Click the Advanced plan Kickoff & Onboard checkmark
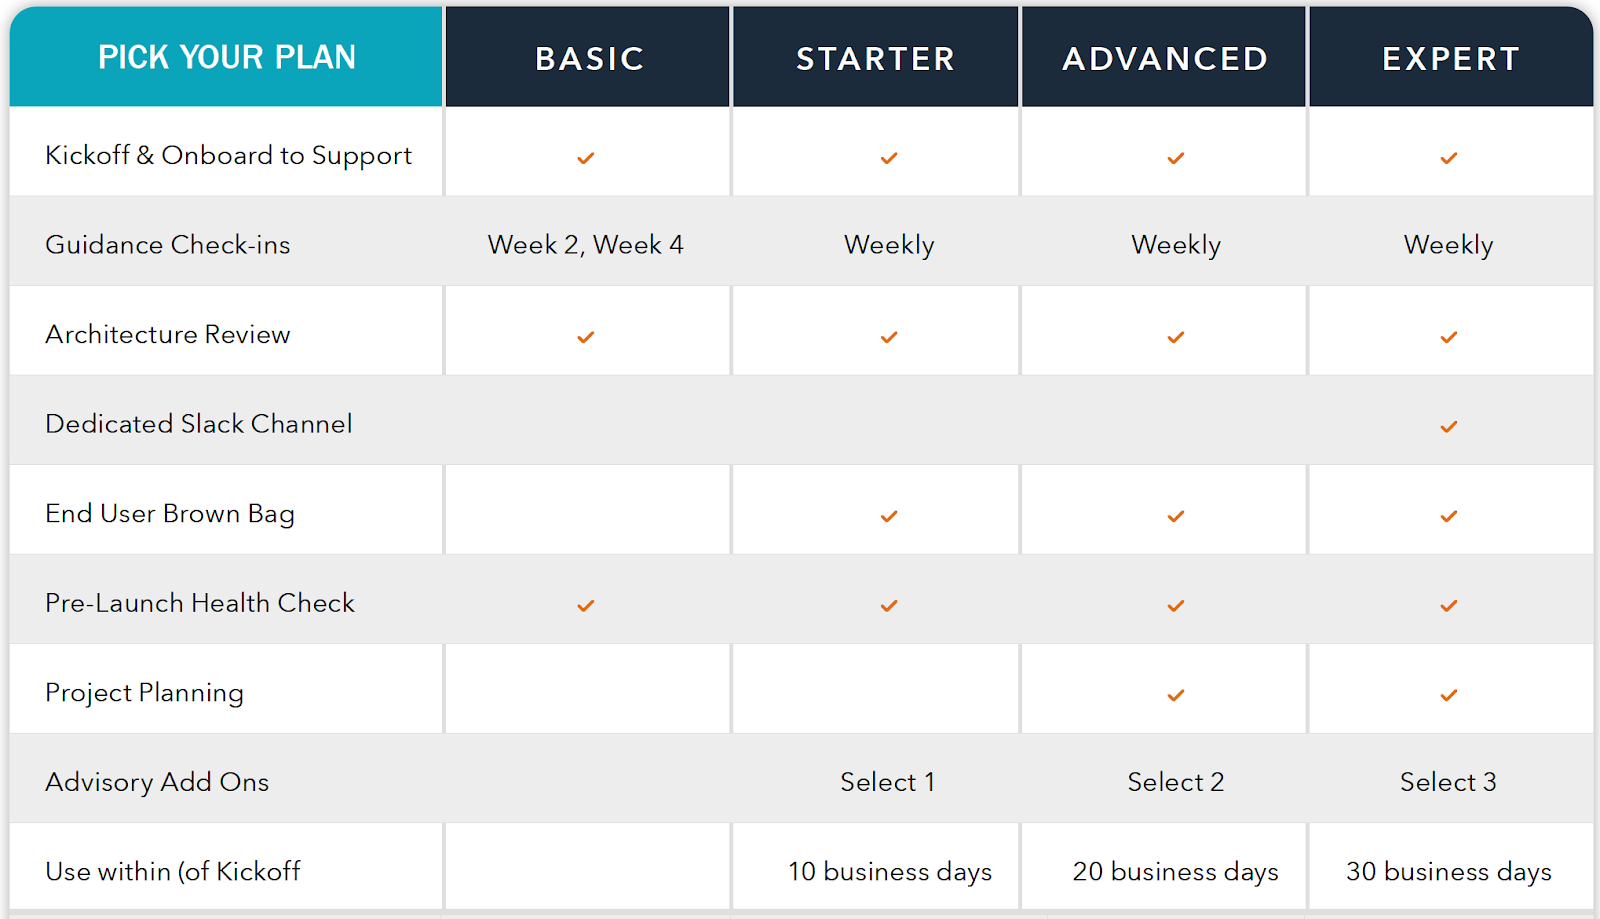Screen dimensions: 1600x919 click(x=1176, y=158)
